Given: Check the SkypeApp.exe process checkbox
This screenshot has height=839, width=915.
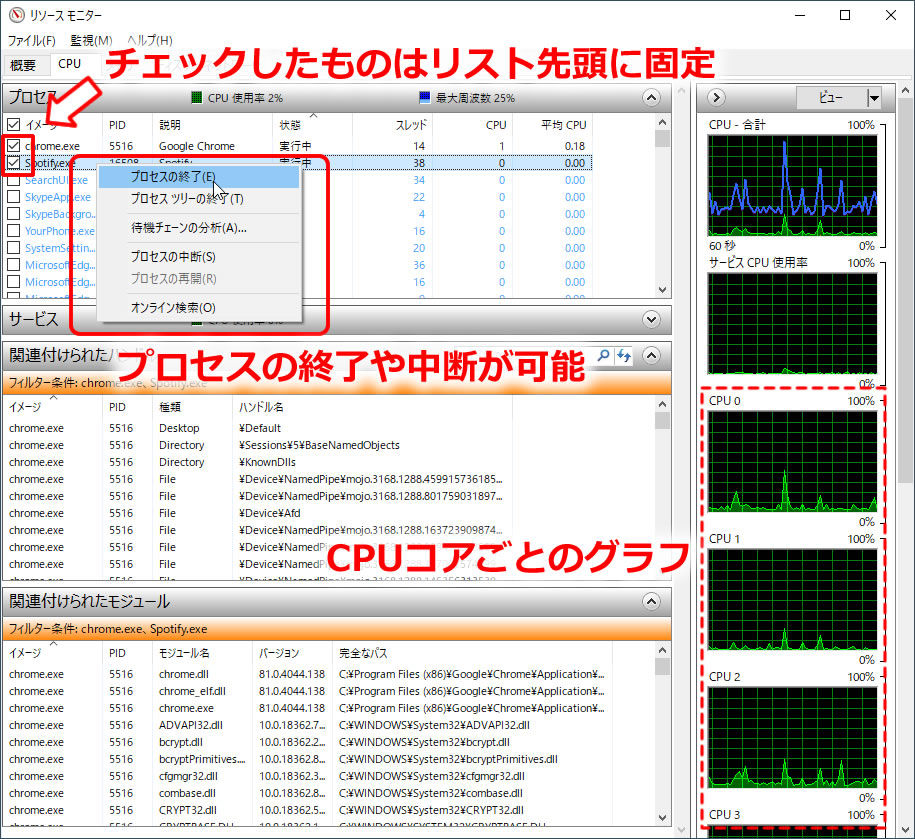Looking at the screenshot, I should [13, 197].
